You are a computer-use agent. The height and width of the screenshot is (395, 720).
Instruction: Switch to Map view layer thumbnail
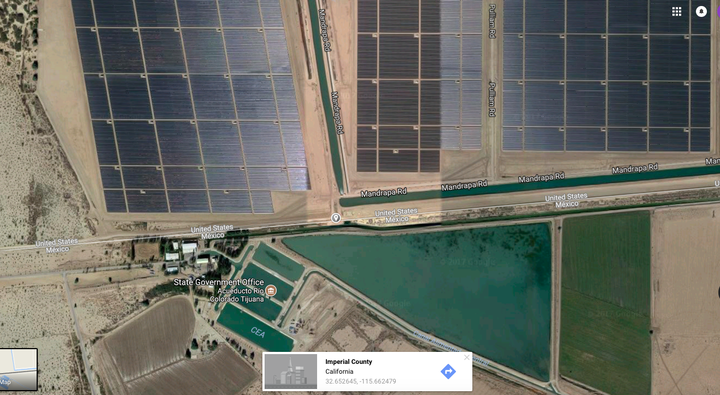18,369
